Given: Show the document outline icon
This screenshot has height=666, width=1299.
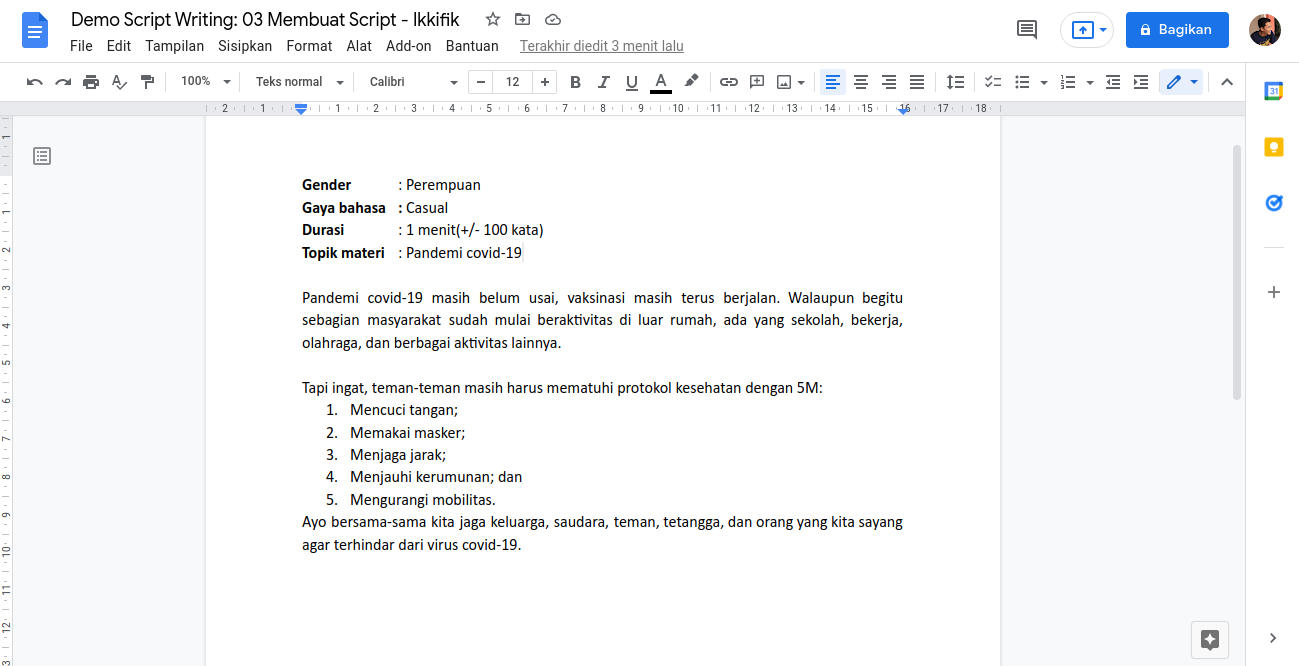Looking at the screenshot, I should [x=42, y=156].
